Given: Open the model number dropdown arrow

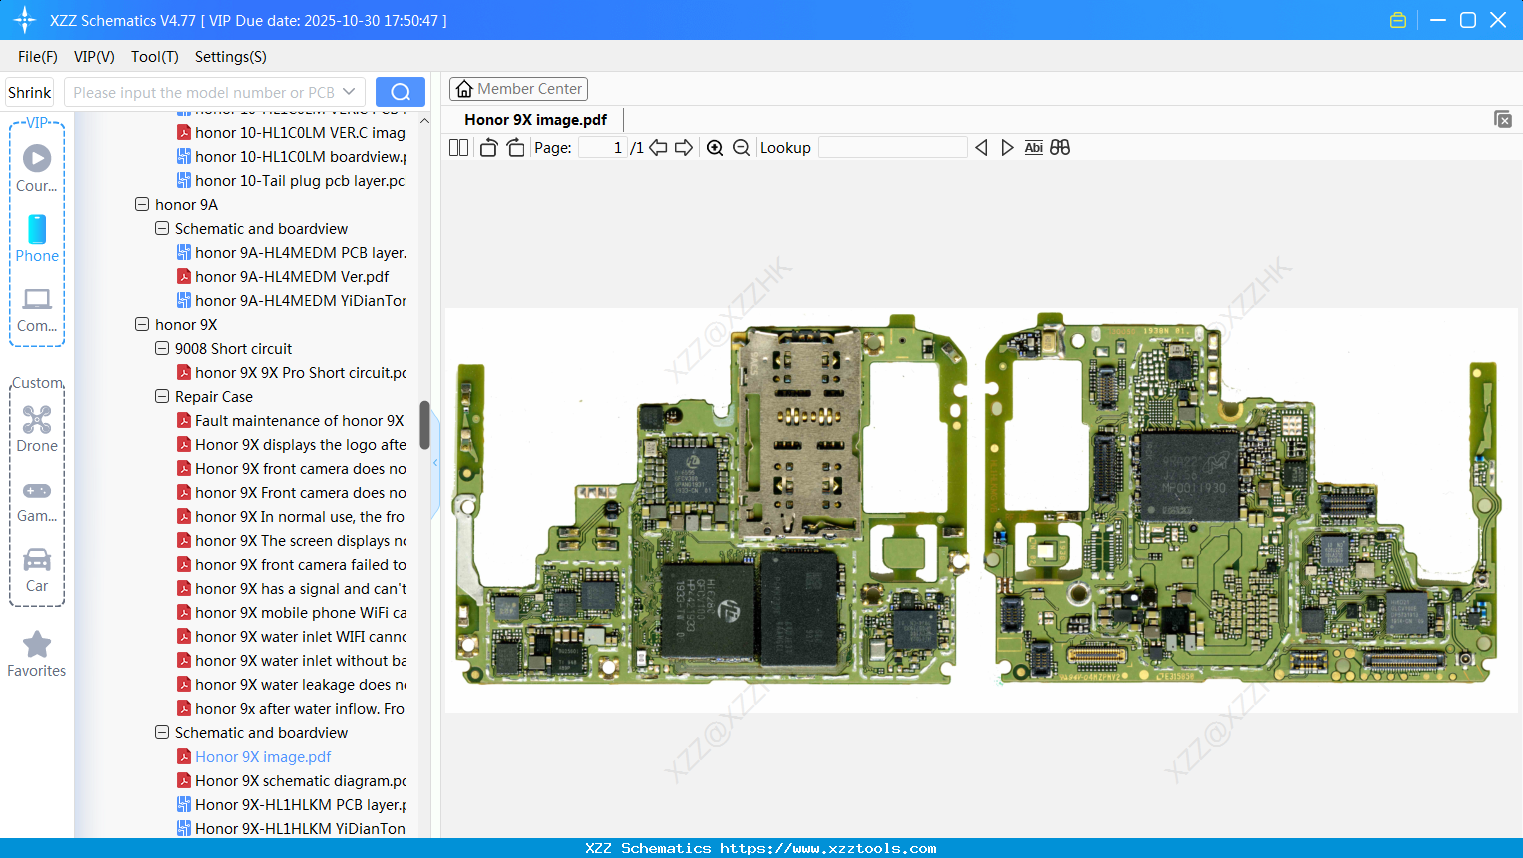Looking at the screenshot, I should pyautogui.click(x=349, y=92).
